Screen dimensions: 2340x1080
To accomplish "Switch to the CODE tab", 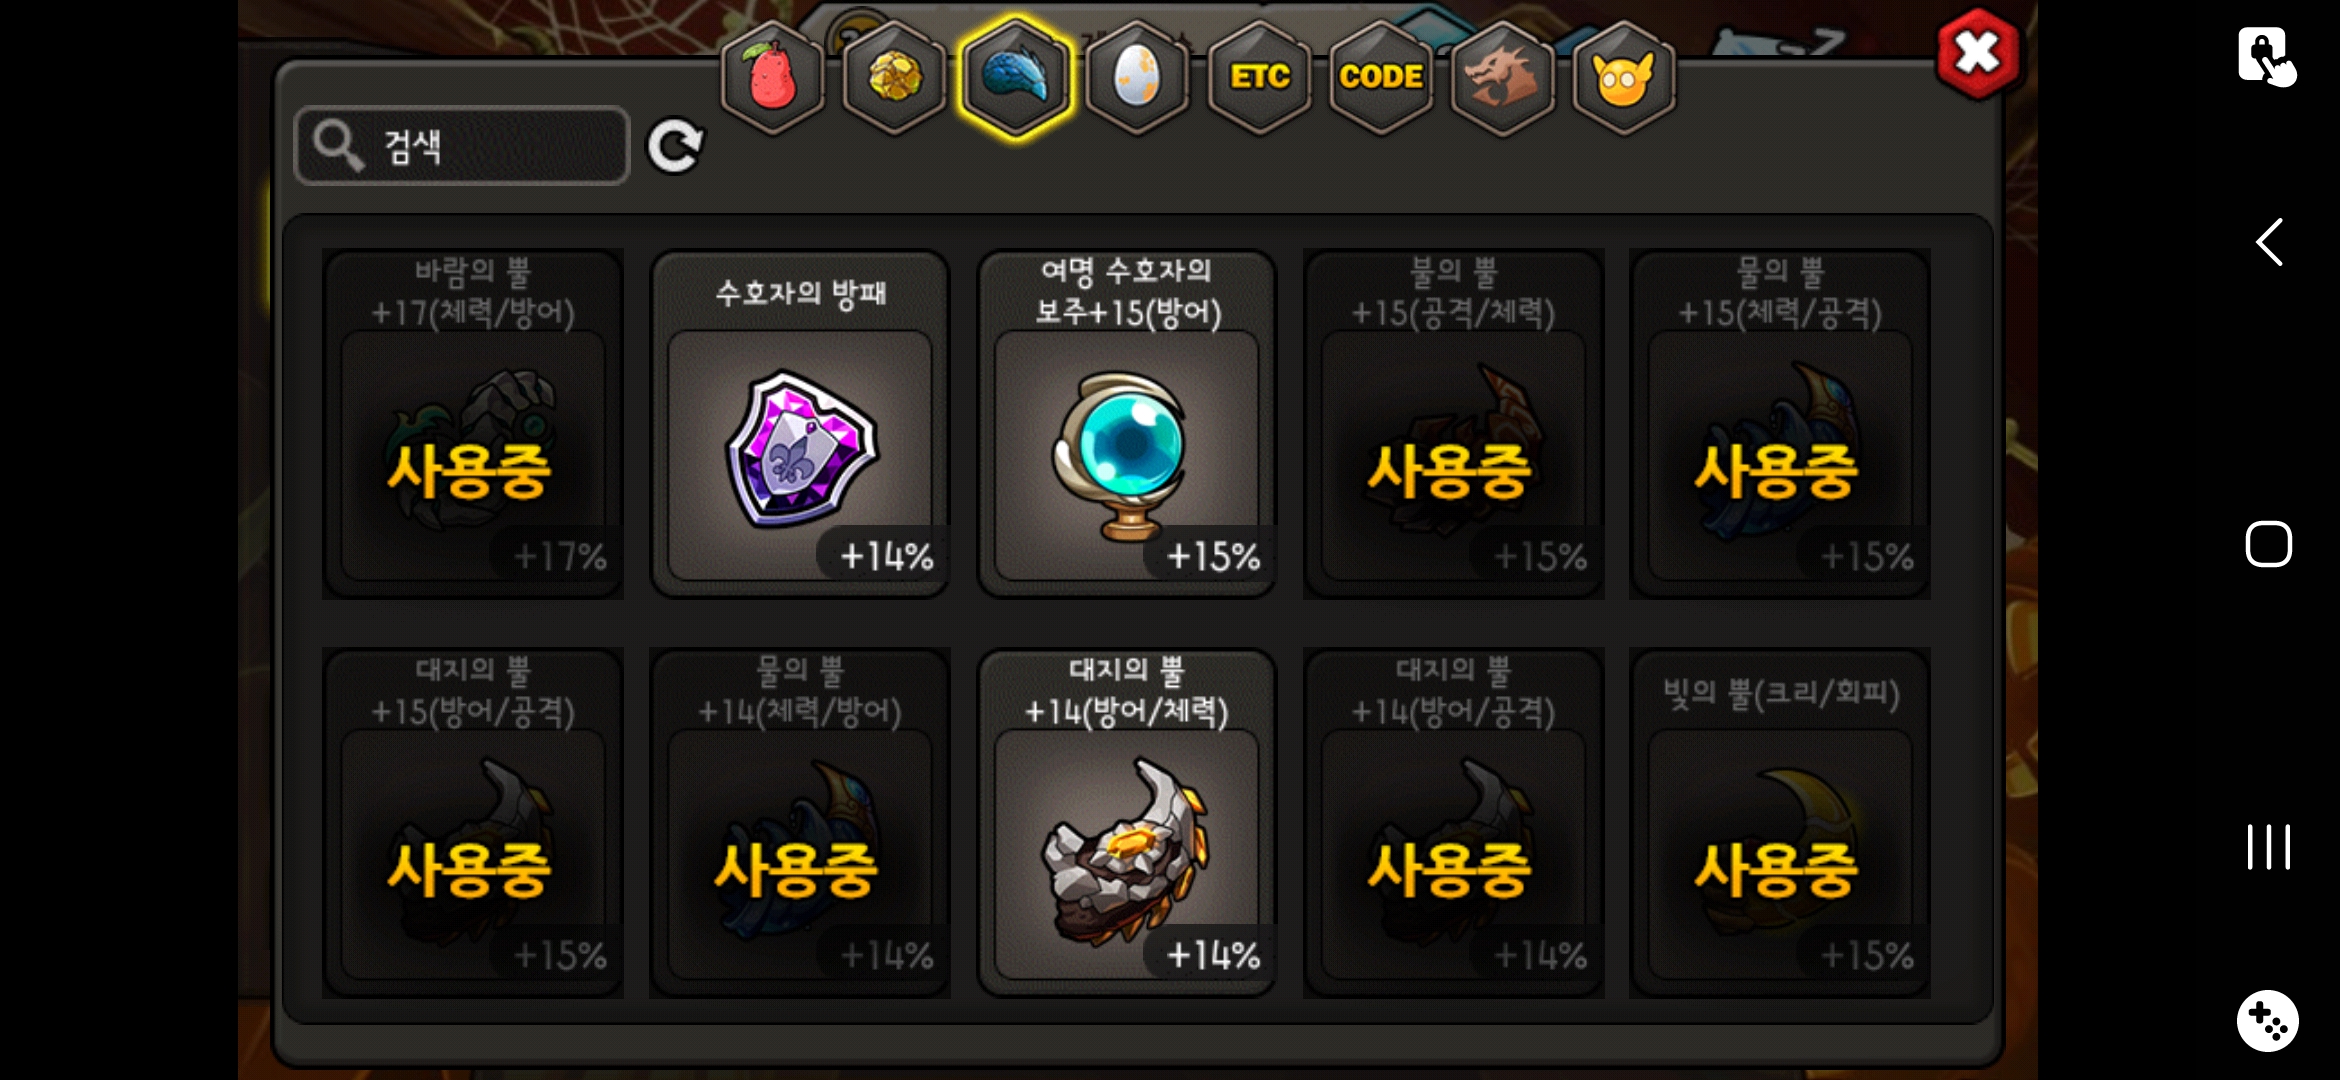I will tap(1381, 78).
